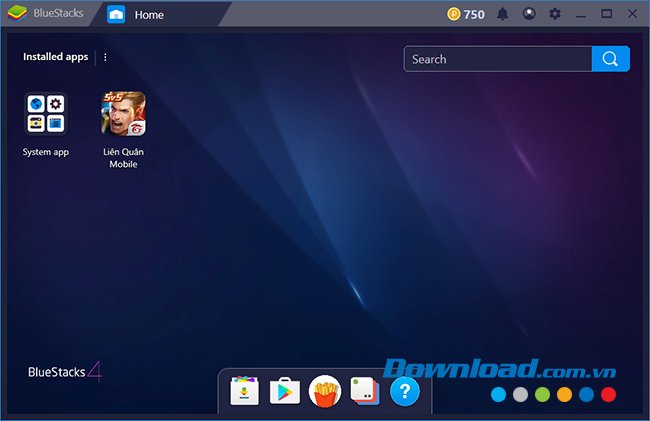650x421 pixels.
Task: Select the gray color dot
Action: [x=520, y=394]
